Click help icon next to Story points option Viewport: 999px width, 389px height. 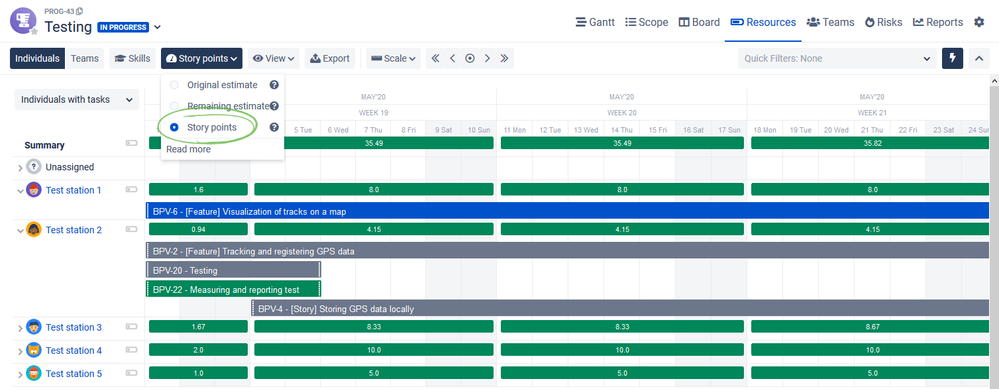[x=274, y=127]
